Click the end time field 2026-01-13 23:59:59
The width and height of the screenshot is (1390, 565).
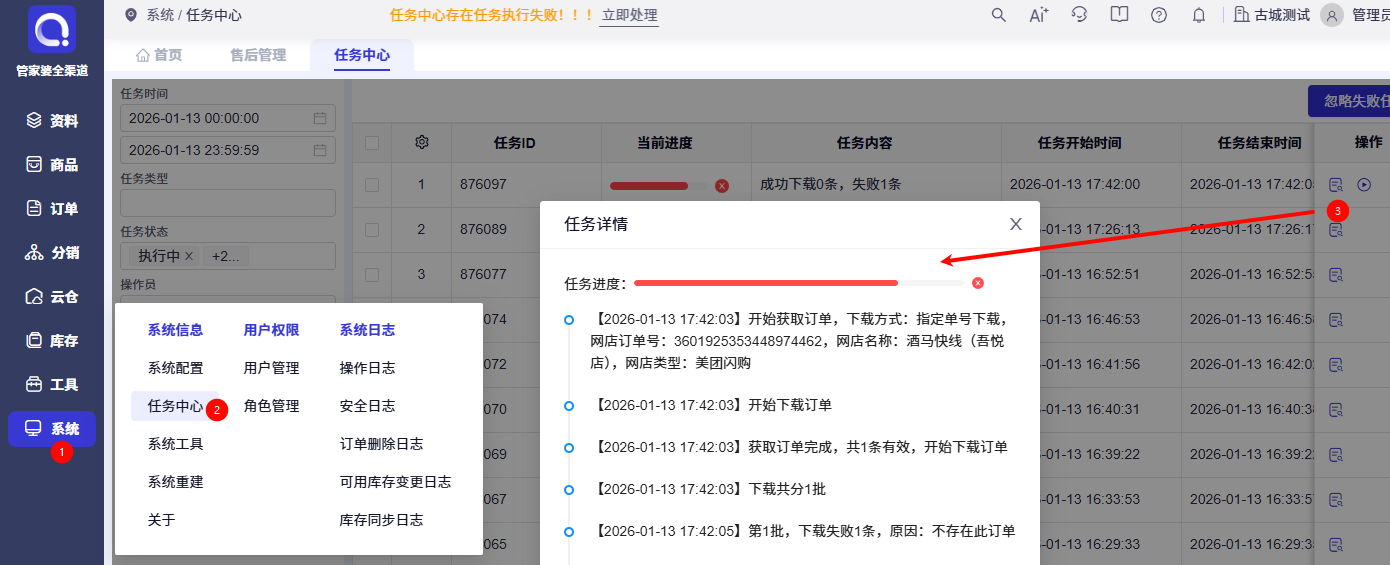tap(227, 150)
